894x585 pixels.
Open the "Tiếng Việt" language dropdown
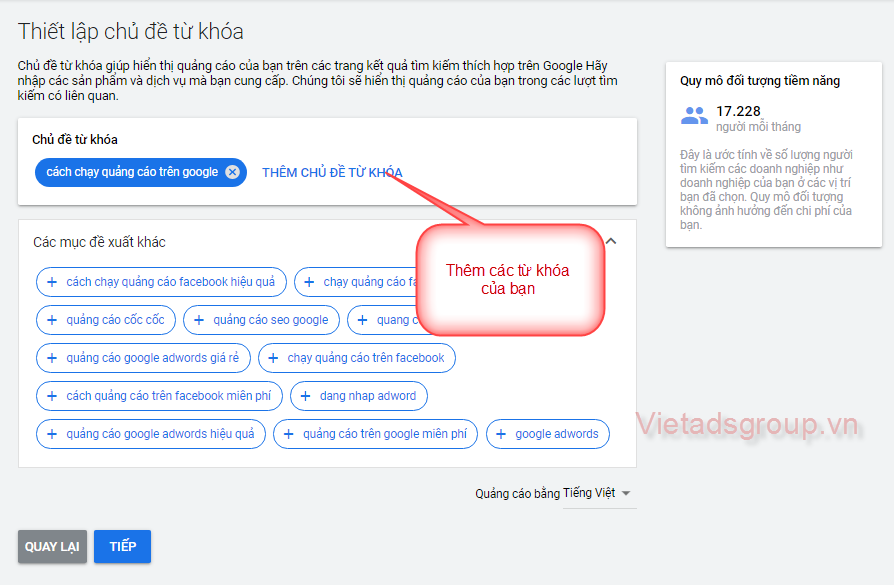click(x=598, y=493)
